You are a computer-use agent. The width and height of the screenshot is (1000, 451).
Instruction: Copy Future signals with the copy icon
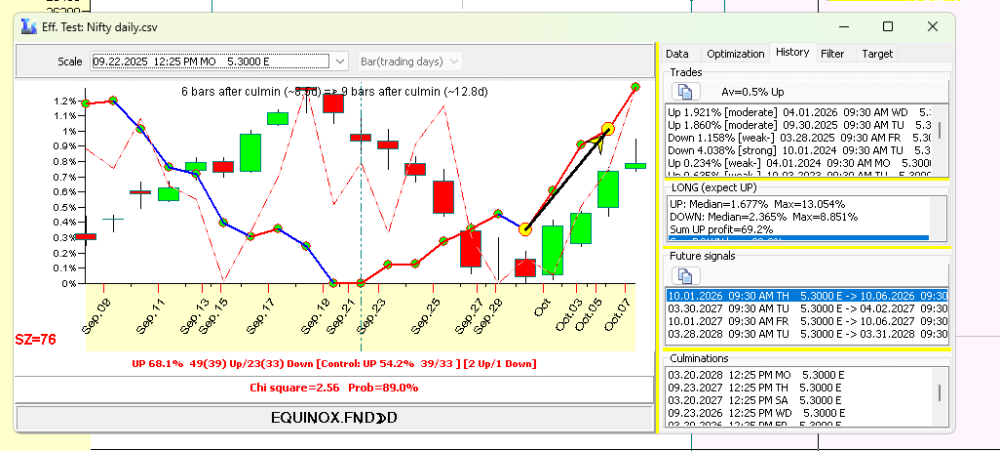[x=686, y=276]
